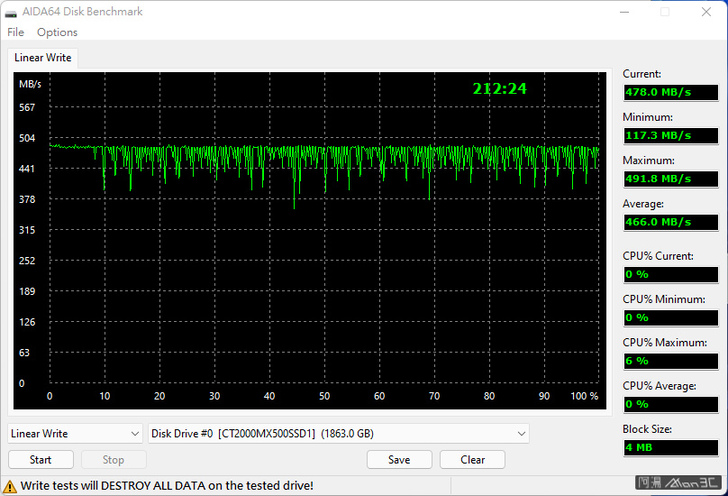This screenshot has height=496, width=728.
Task: Click the 50 label on horizontal axis
Action: (325, 396)
